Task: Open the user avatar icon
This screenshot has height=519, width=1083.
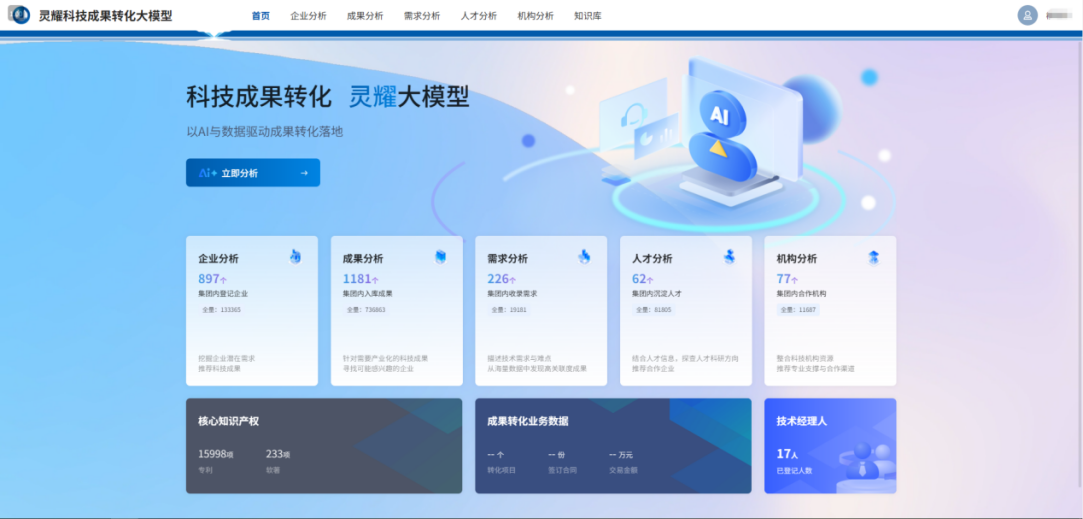Action: tap(1027, 15)
